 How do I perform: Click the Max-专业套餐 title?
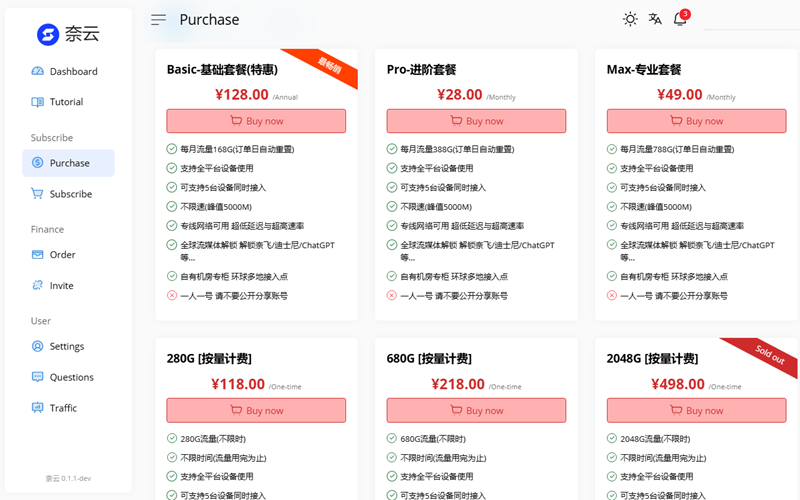[x=644, y=69]
